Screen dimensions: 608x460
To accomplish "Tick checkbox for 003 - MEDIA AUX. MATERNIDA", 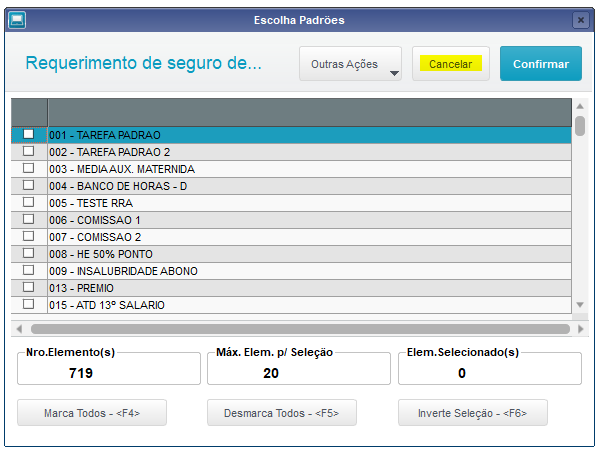I will coord(28,168).
